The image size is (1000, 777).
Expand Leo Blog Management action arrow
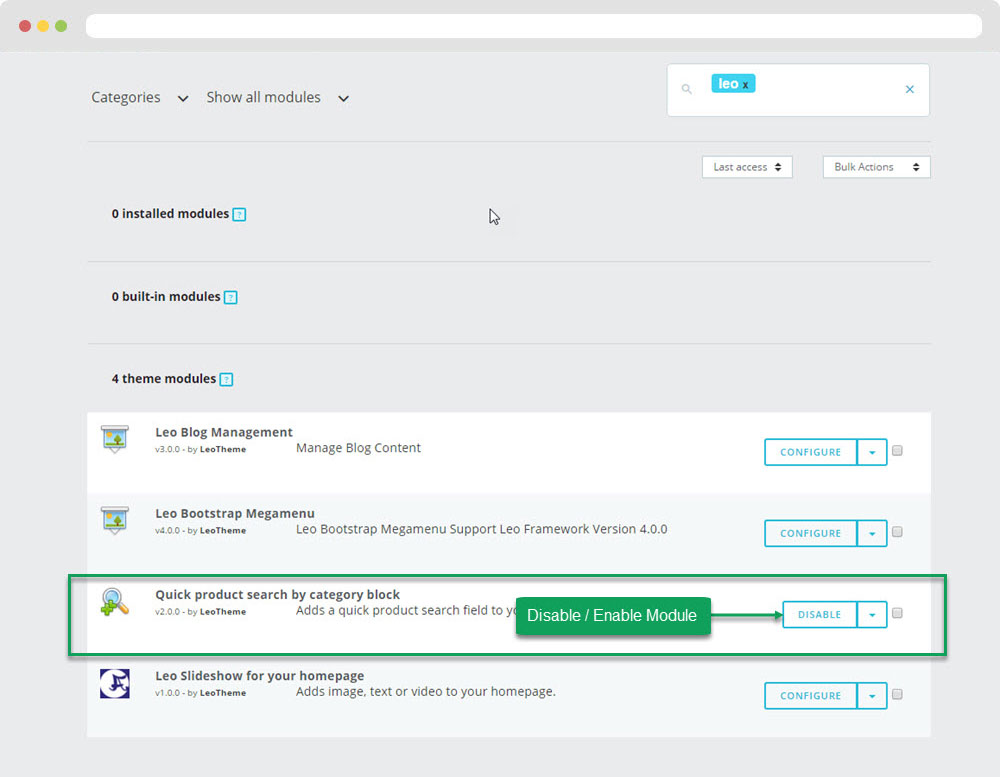[872, 452]
